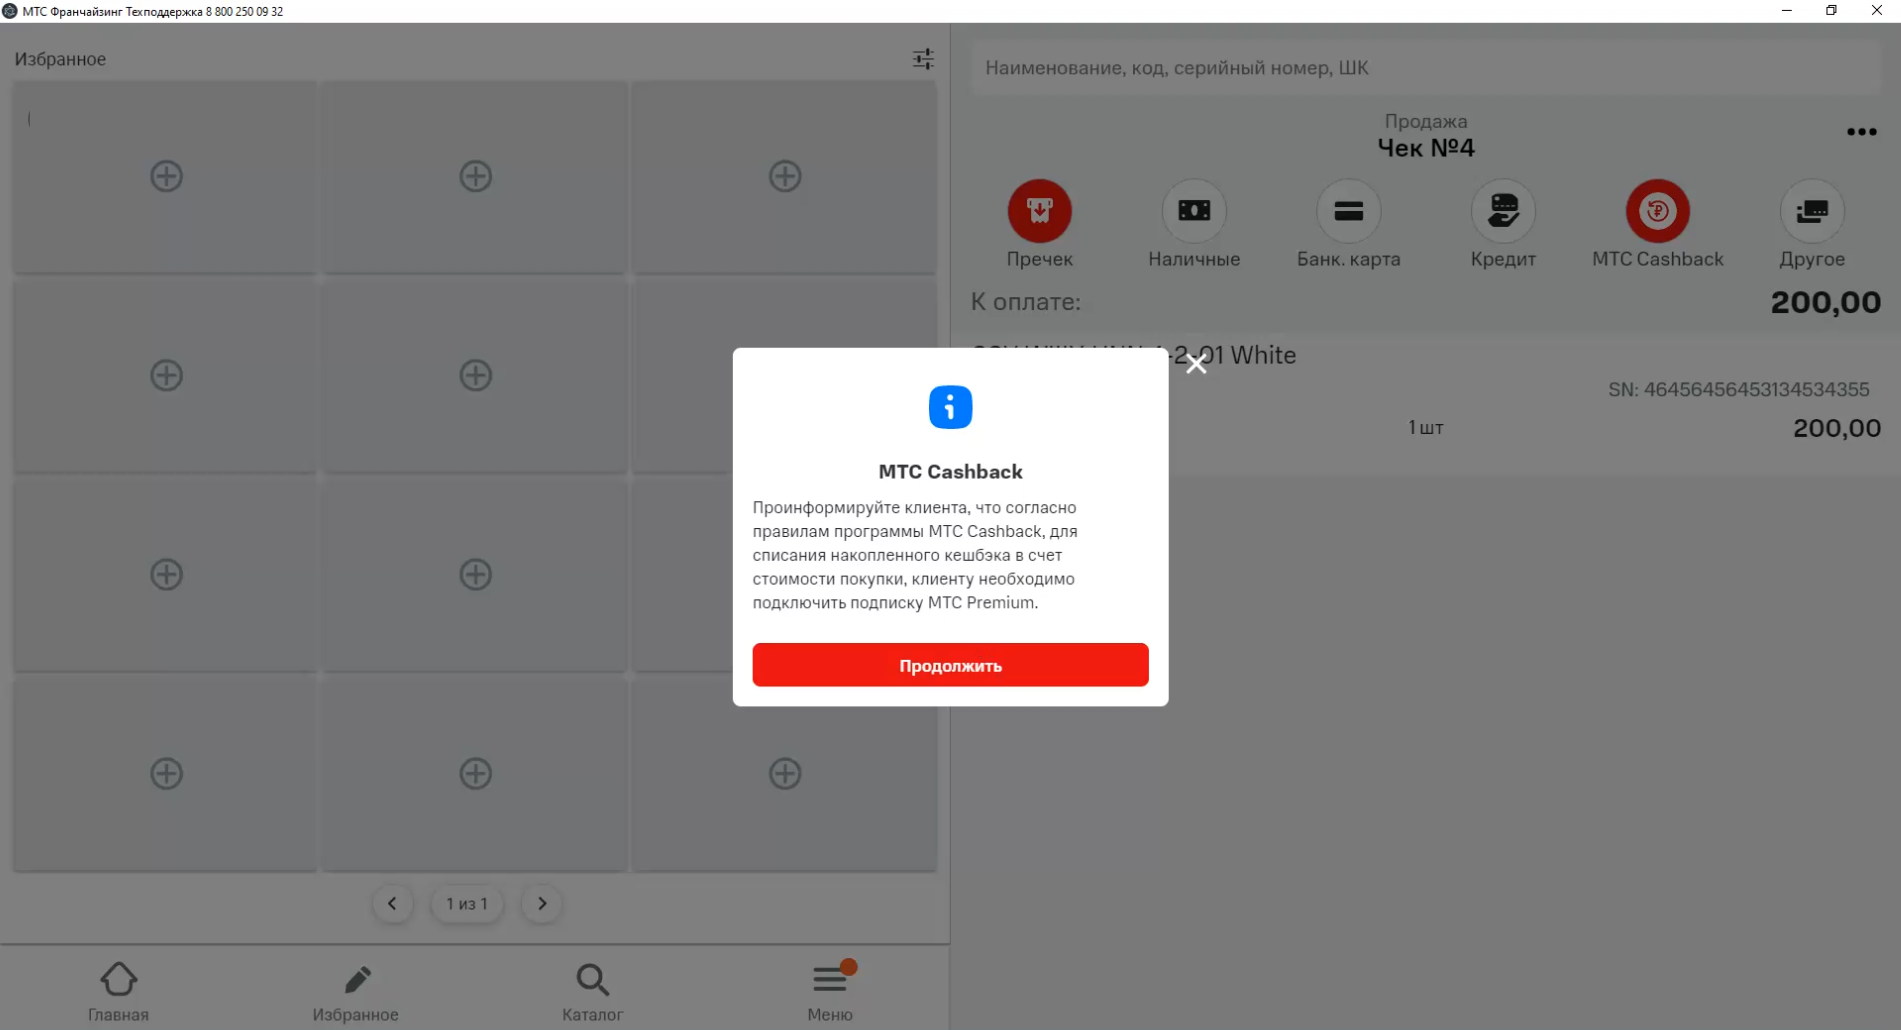Viewport: 1901px width, 1030px height.
Task: Click the dialog title 'МТС Cashback'
Action: point(950,471)
